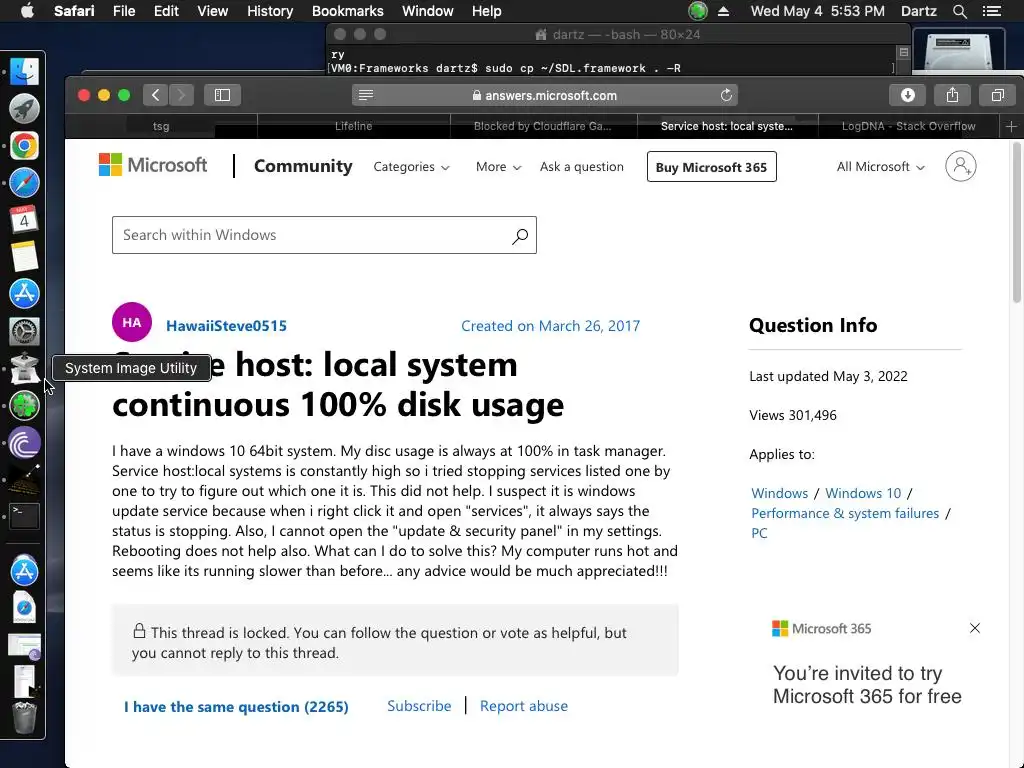Click Safari back navigation arrow
Image resolution: width=1024 pixels, height=768 pixels.
[155, 95]
